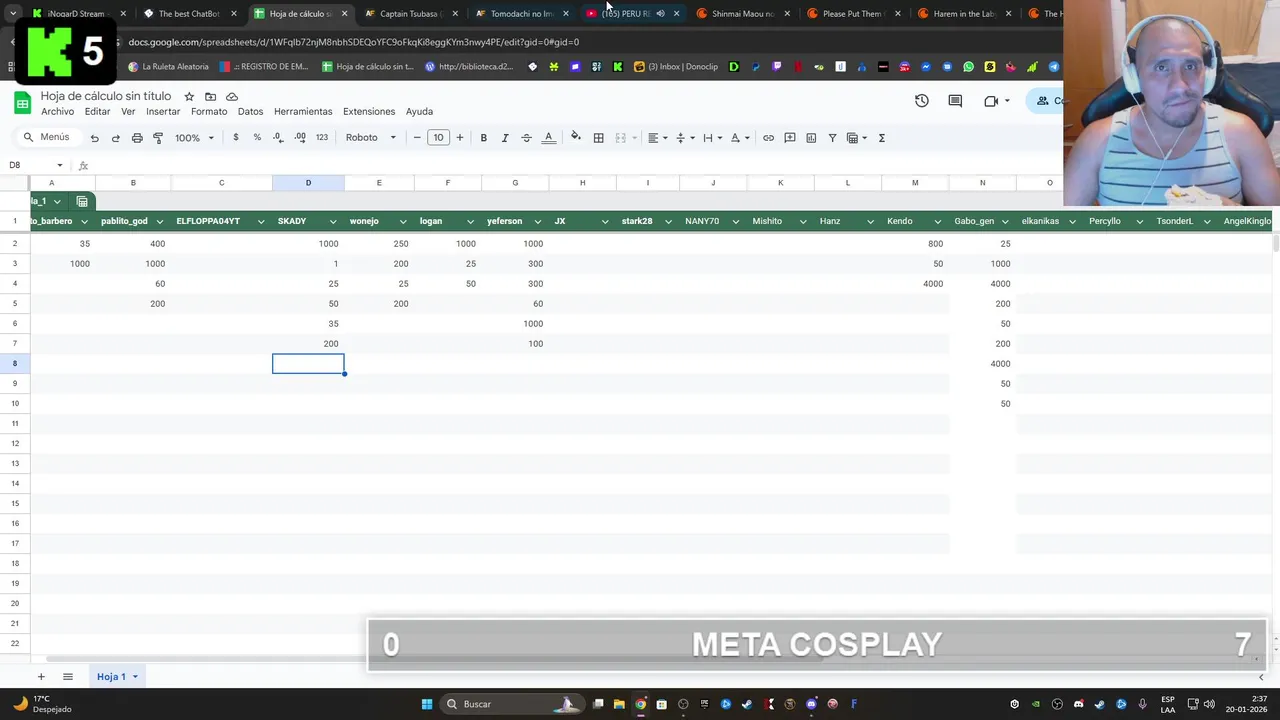Open Kendo column filter dropdown
1280x720 pixels.
coord(936,221)
